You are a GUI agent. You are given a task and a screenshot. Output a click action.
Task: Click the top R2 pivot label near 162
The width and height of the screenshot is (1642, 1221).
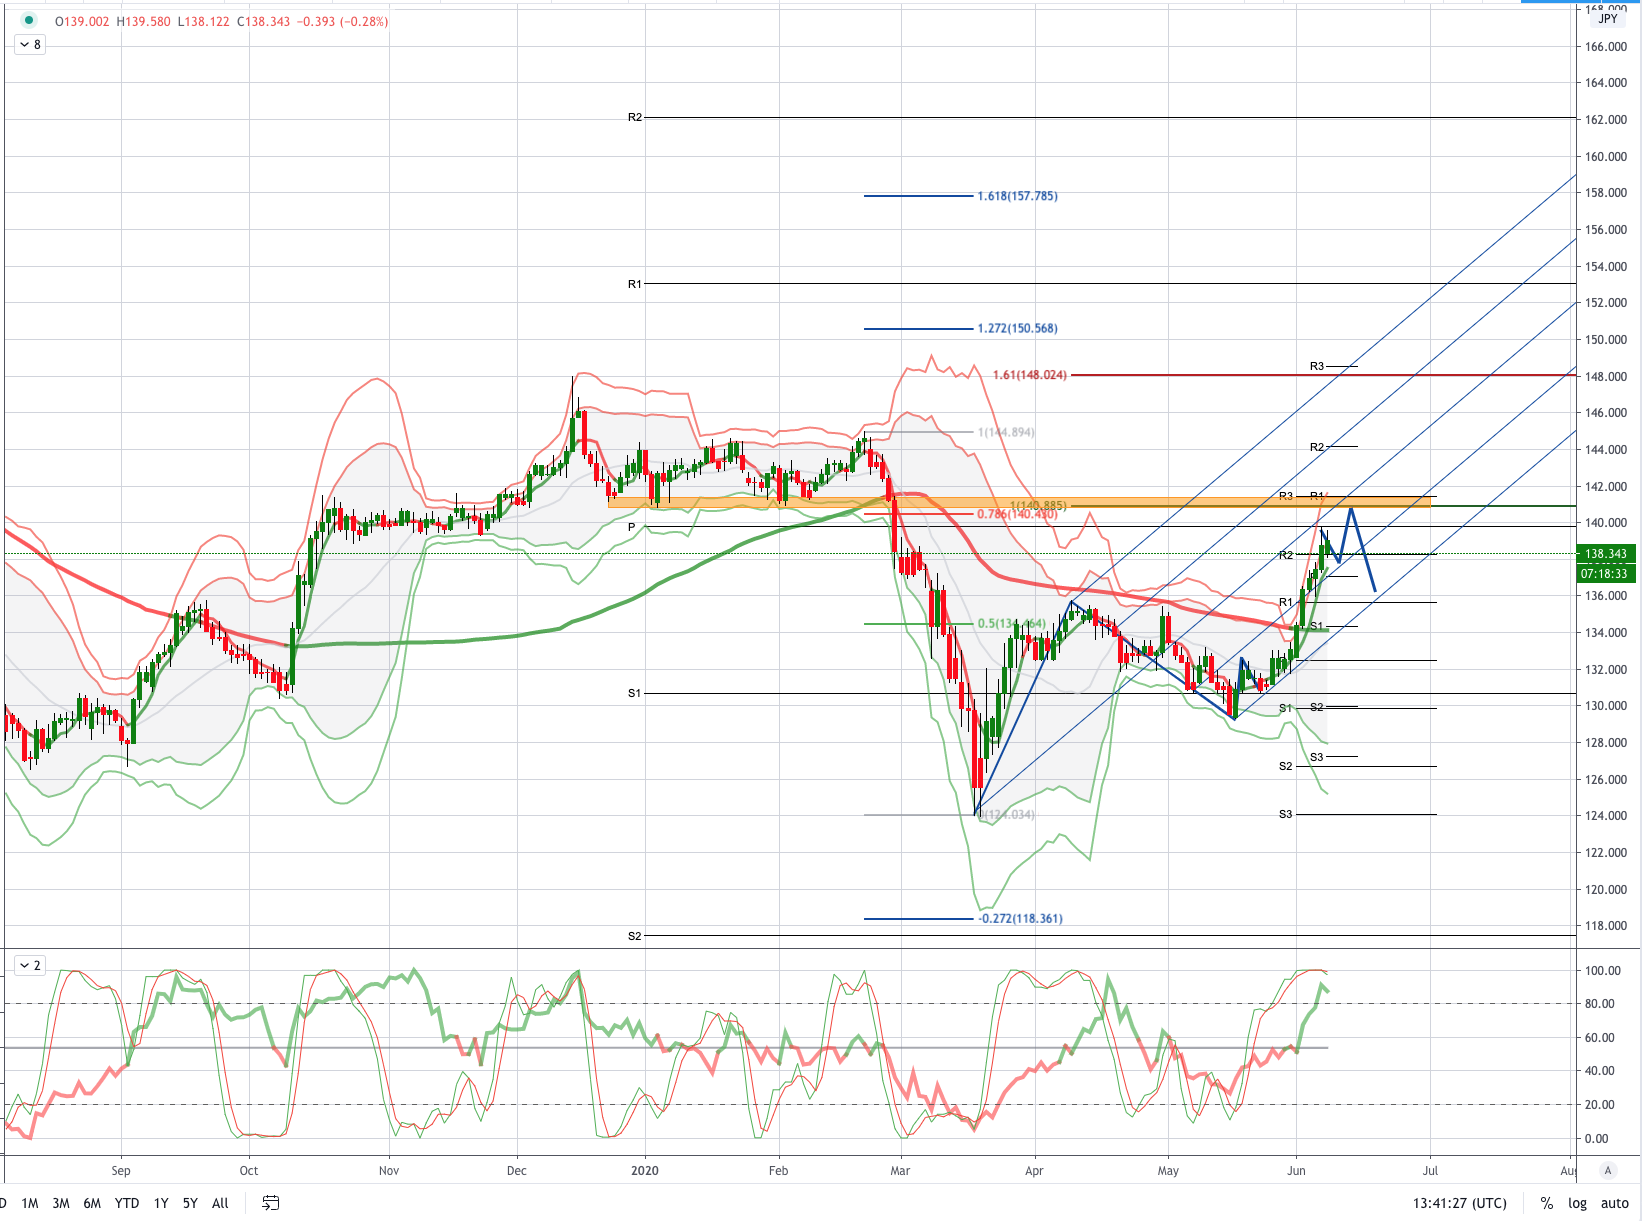coord(635,117)
